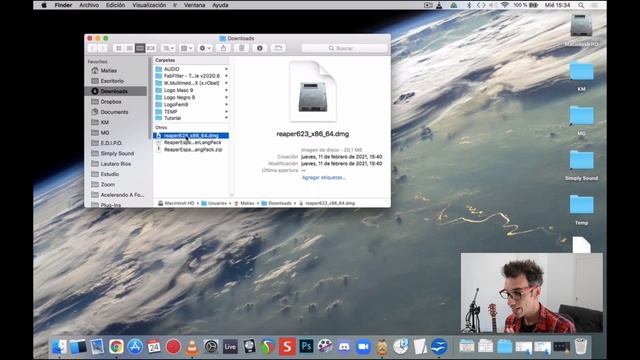The height and width of the screenshot is (360, 640).
Task: Open Simply Sound in the sidebar
Action: (x=116, y=153)
